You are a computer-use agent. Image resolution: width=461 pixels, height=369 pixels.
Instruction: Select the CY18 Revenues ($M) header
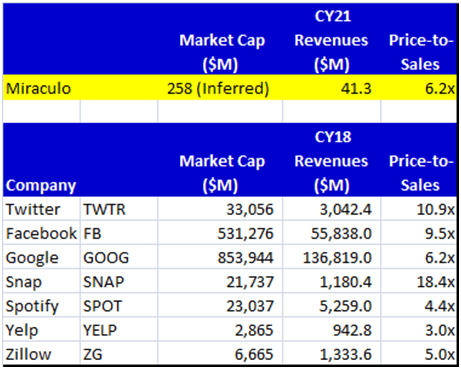coord(331,161)
